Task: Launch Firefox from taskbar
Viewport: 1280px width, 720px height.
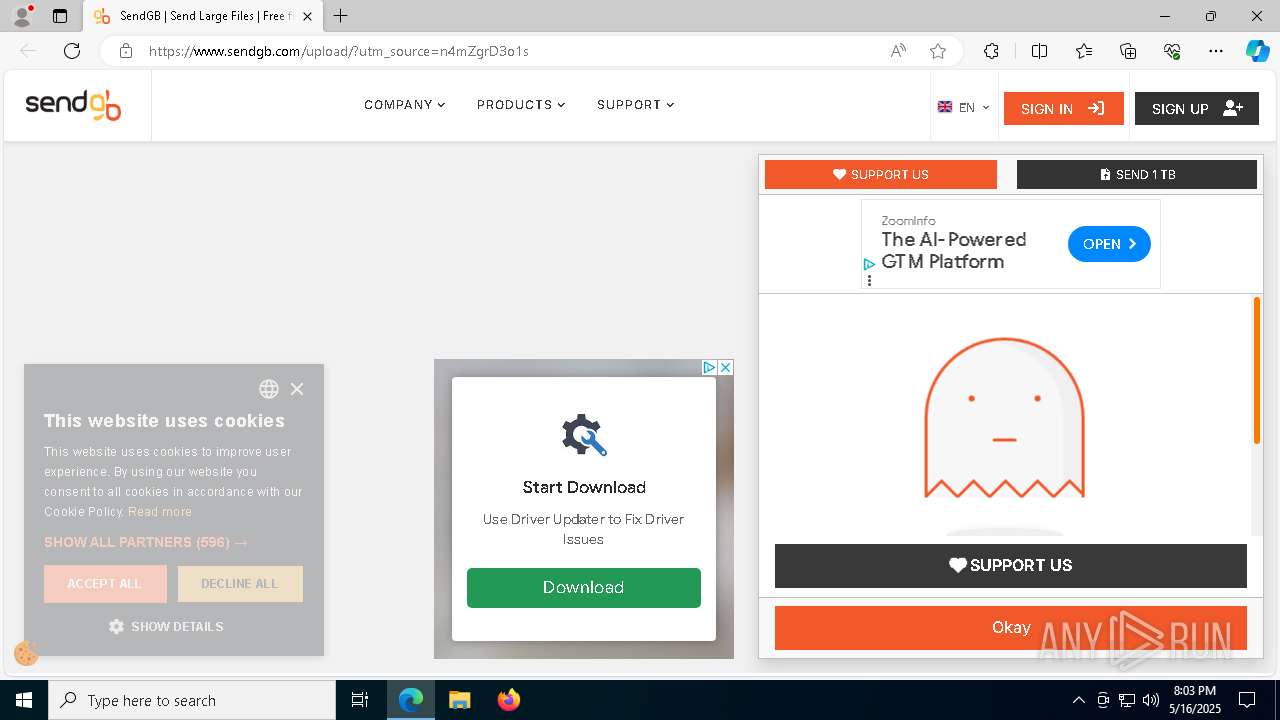Action: pos(509,700)
